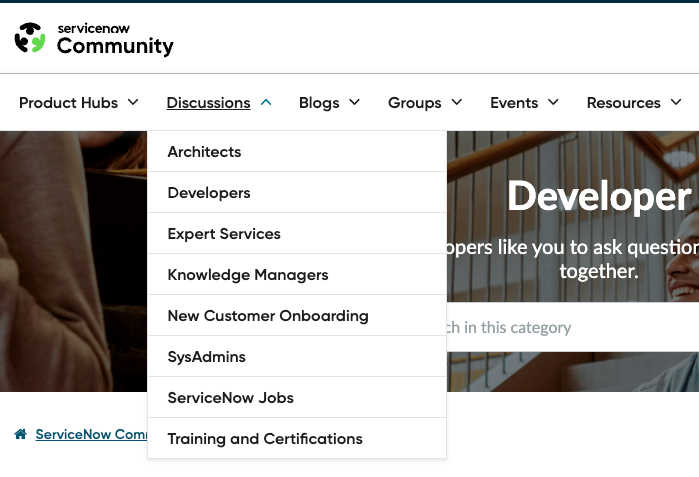Select Architects from Discussions menu
This screenshot has height=477, width=699.
click(x=297, y=152)
